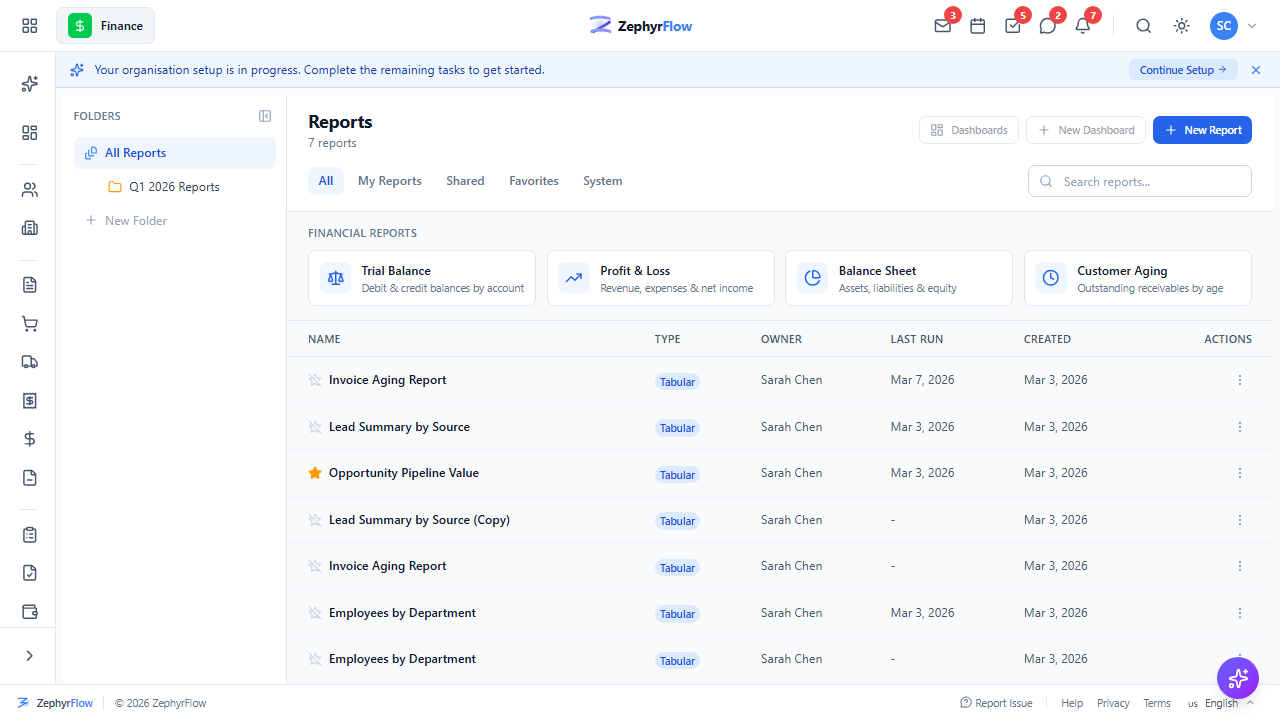Expand the left sidebar with chevron arrow

29,656
